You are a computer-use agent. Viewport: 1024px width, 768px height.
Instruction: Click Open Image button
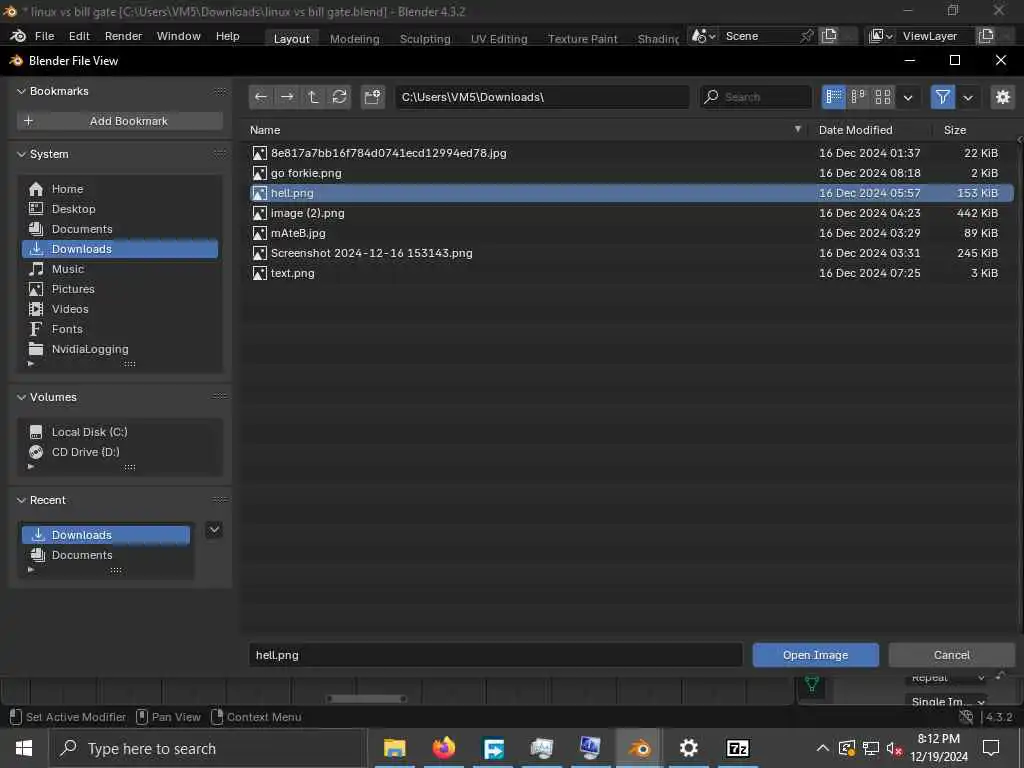(x=816, y=655)
